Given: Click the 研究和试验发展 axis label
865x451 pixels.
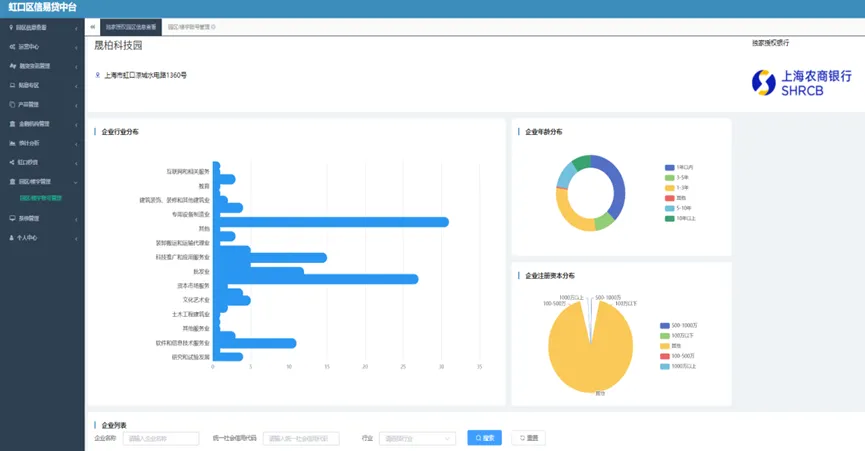Looking at the screenshot, I should coord(191,357).
